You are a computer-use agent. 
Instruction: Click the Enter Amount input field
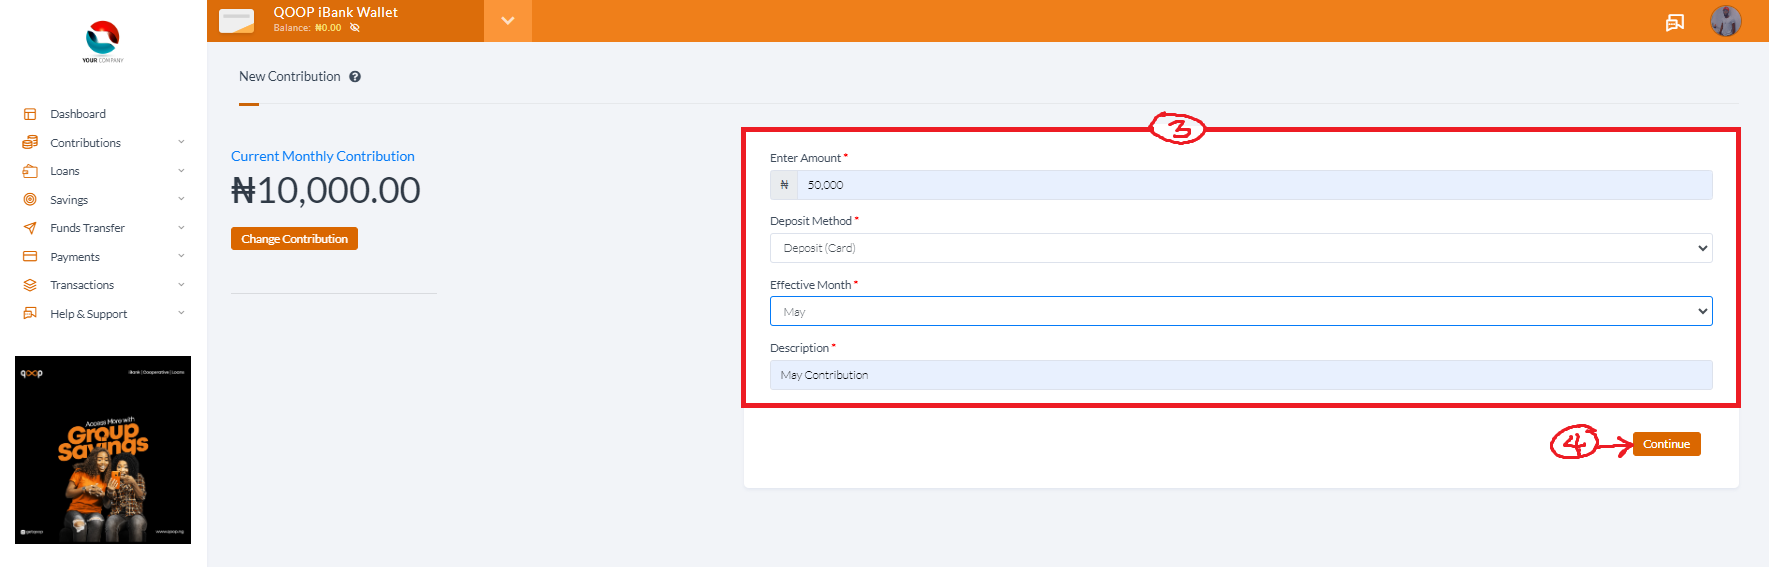click(x=1254, y=185)
